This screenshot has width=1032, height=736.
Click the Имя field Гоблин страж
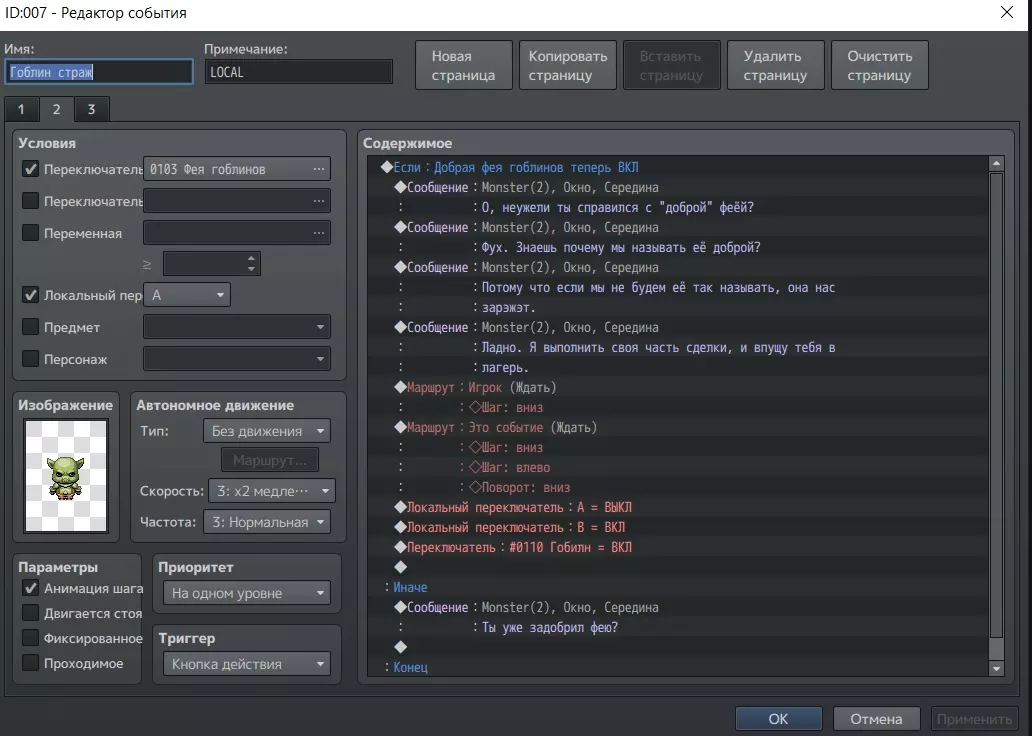(99, 72)
